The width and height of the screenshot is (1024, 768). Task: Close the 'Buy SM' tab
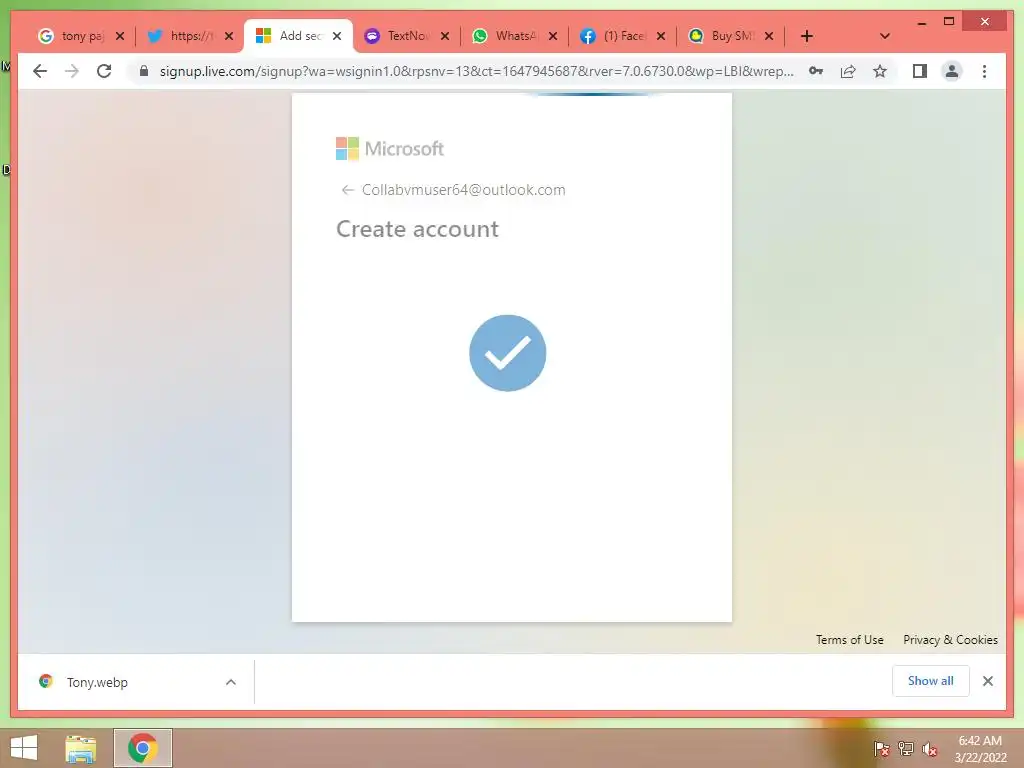coord(769,36)
